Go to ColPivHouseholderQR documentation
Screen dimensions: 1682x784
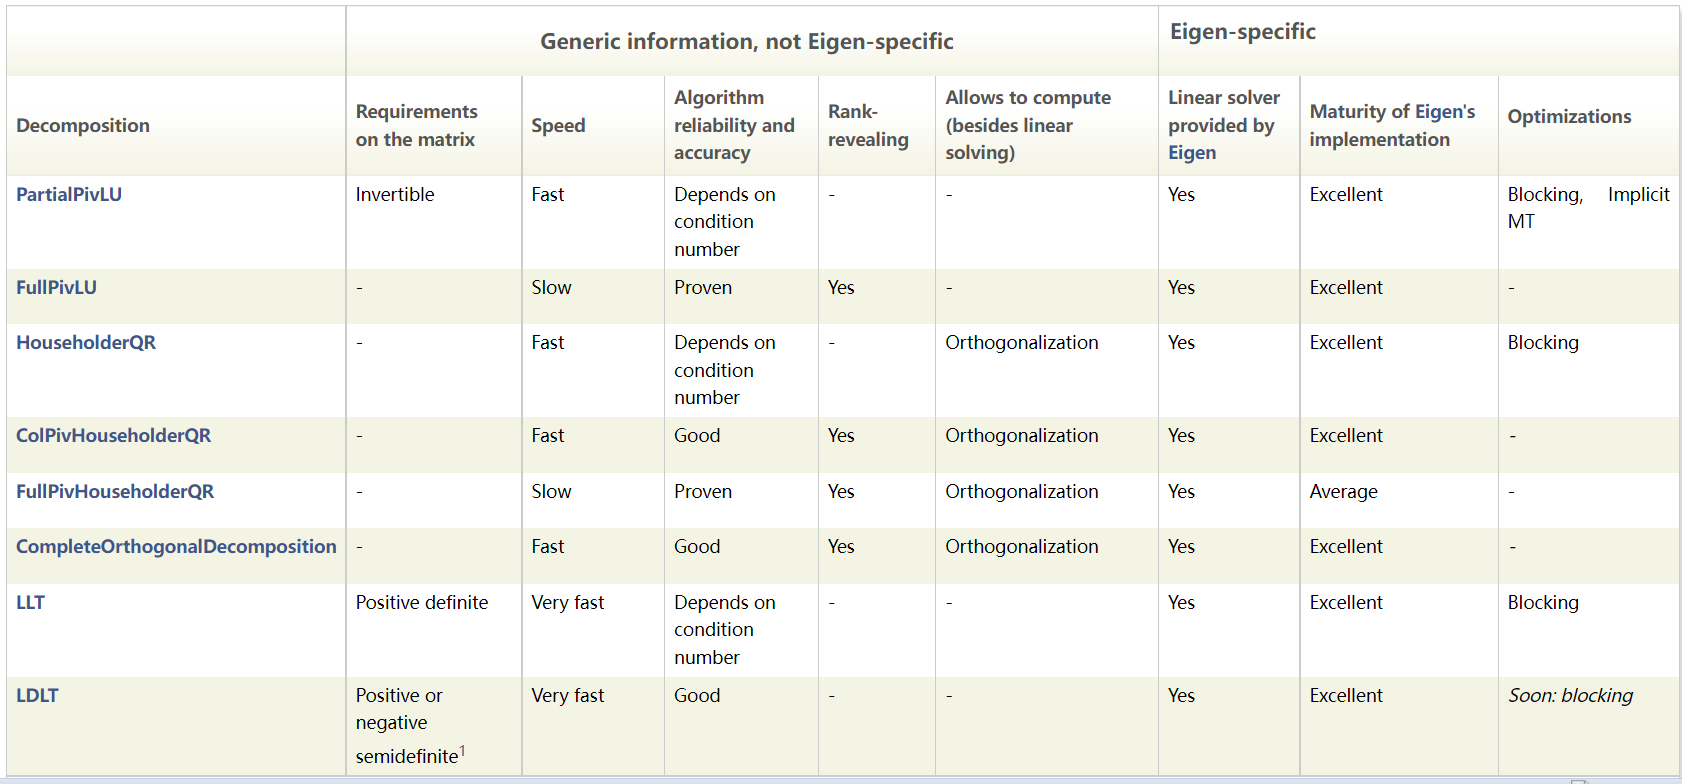pos(113,435)
